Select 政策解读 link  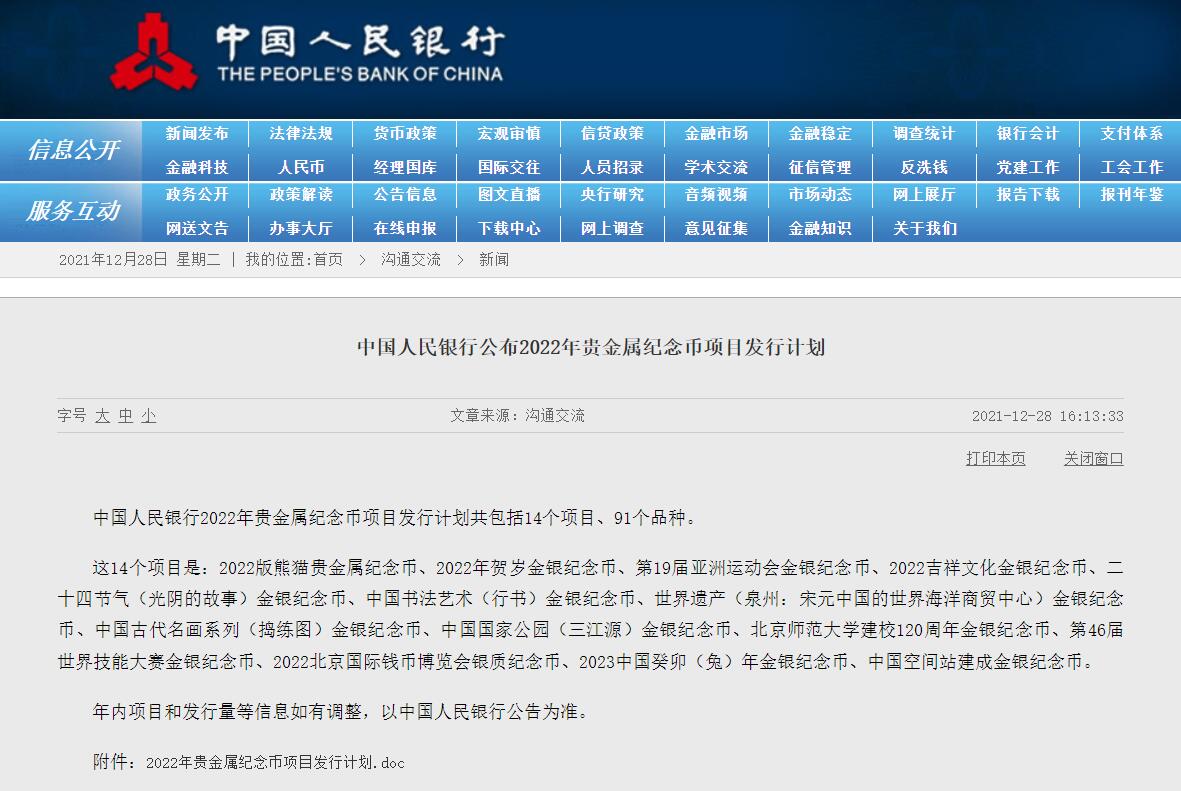pyautogui.click(x=301, y=194)
